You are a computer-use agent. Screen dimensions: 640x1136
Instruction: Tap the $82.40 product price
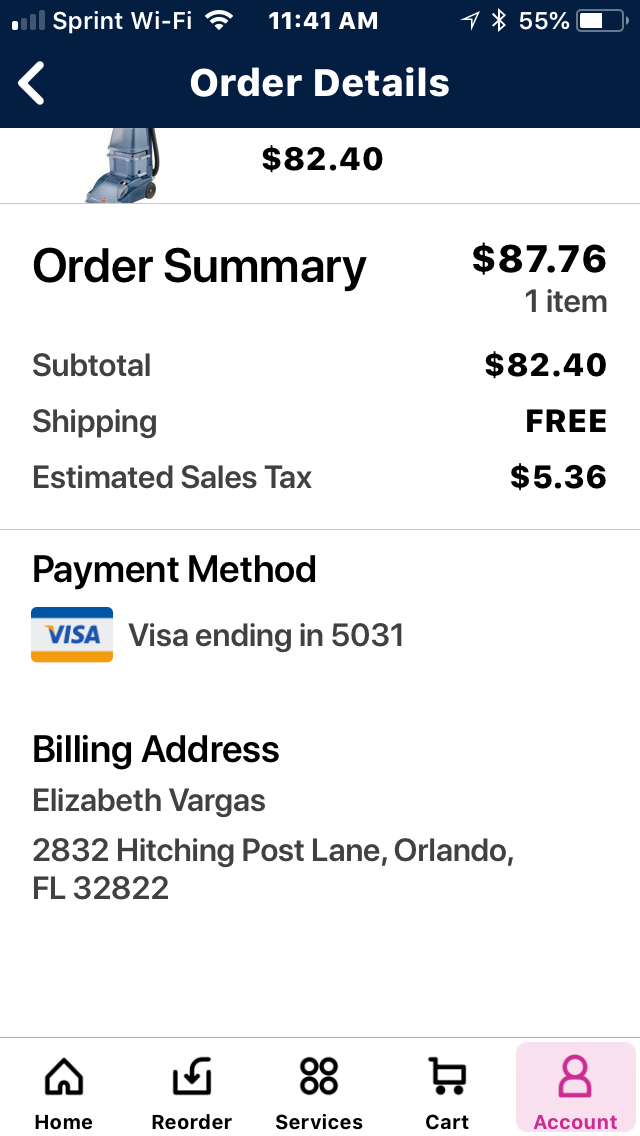click(x=322, y=159)
